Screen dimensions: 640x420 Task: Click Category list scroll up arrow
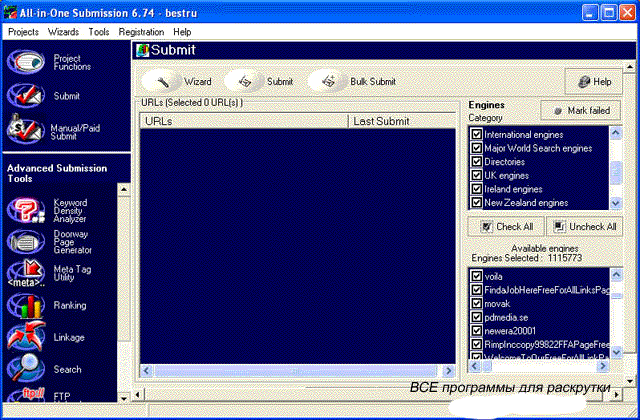616,133
